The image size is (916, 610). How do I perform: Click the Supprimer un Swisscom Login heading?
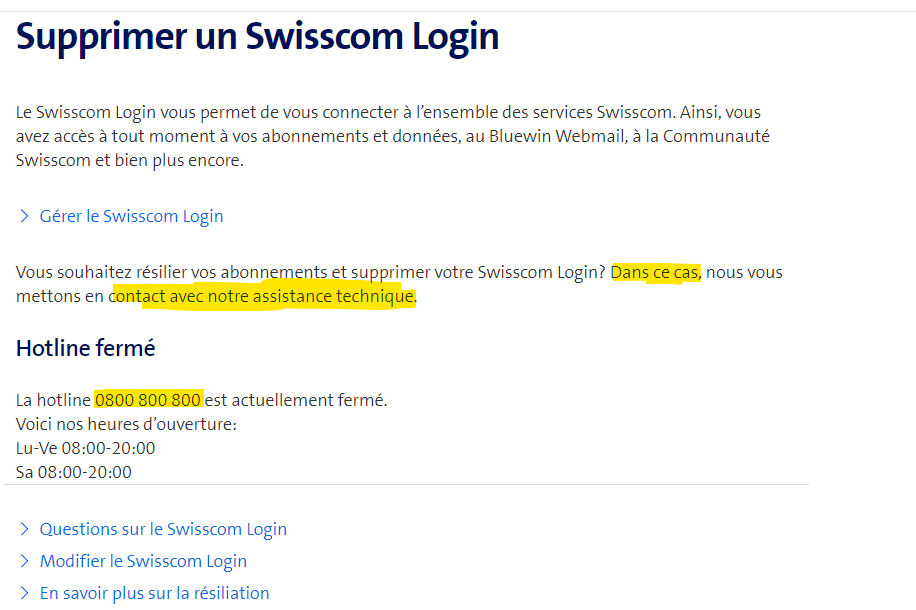point(257,37)
